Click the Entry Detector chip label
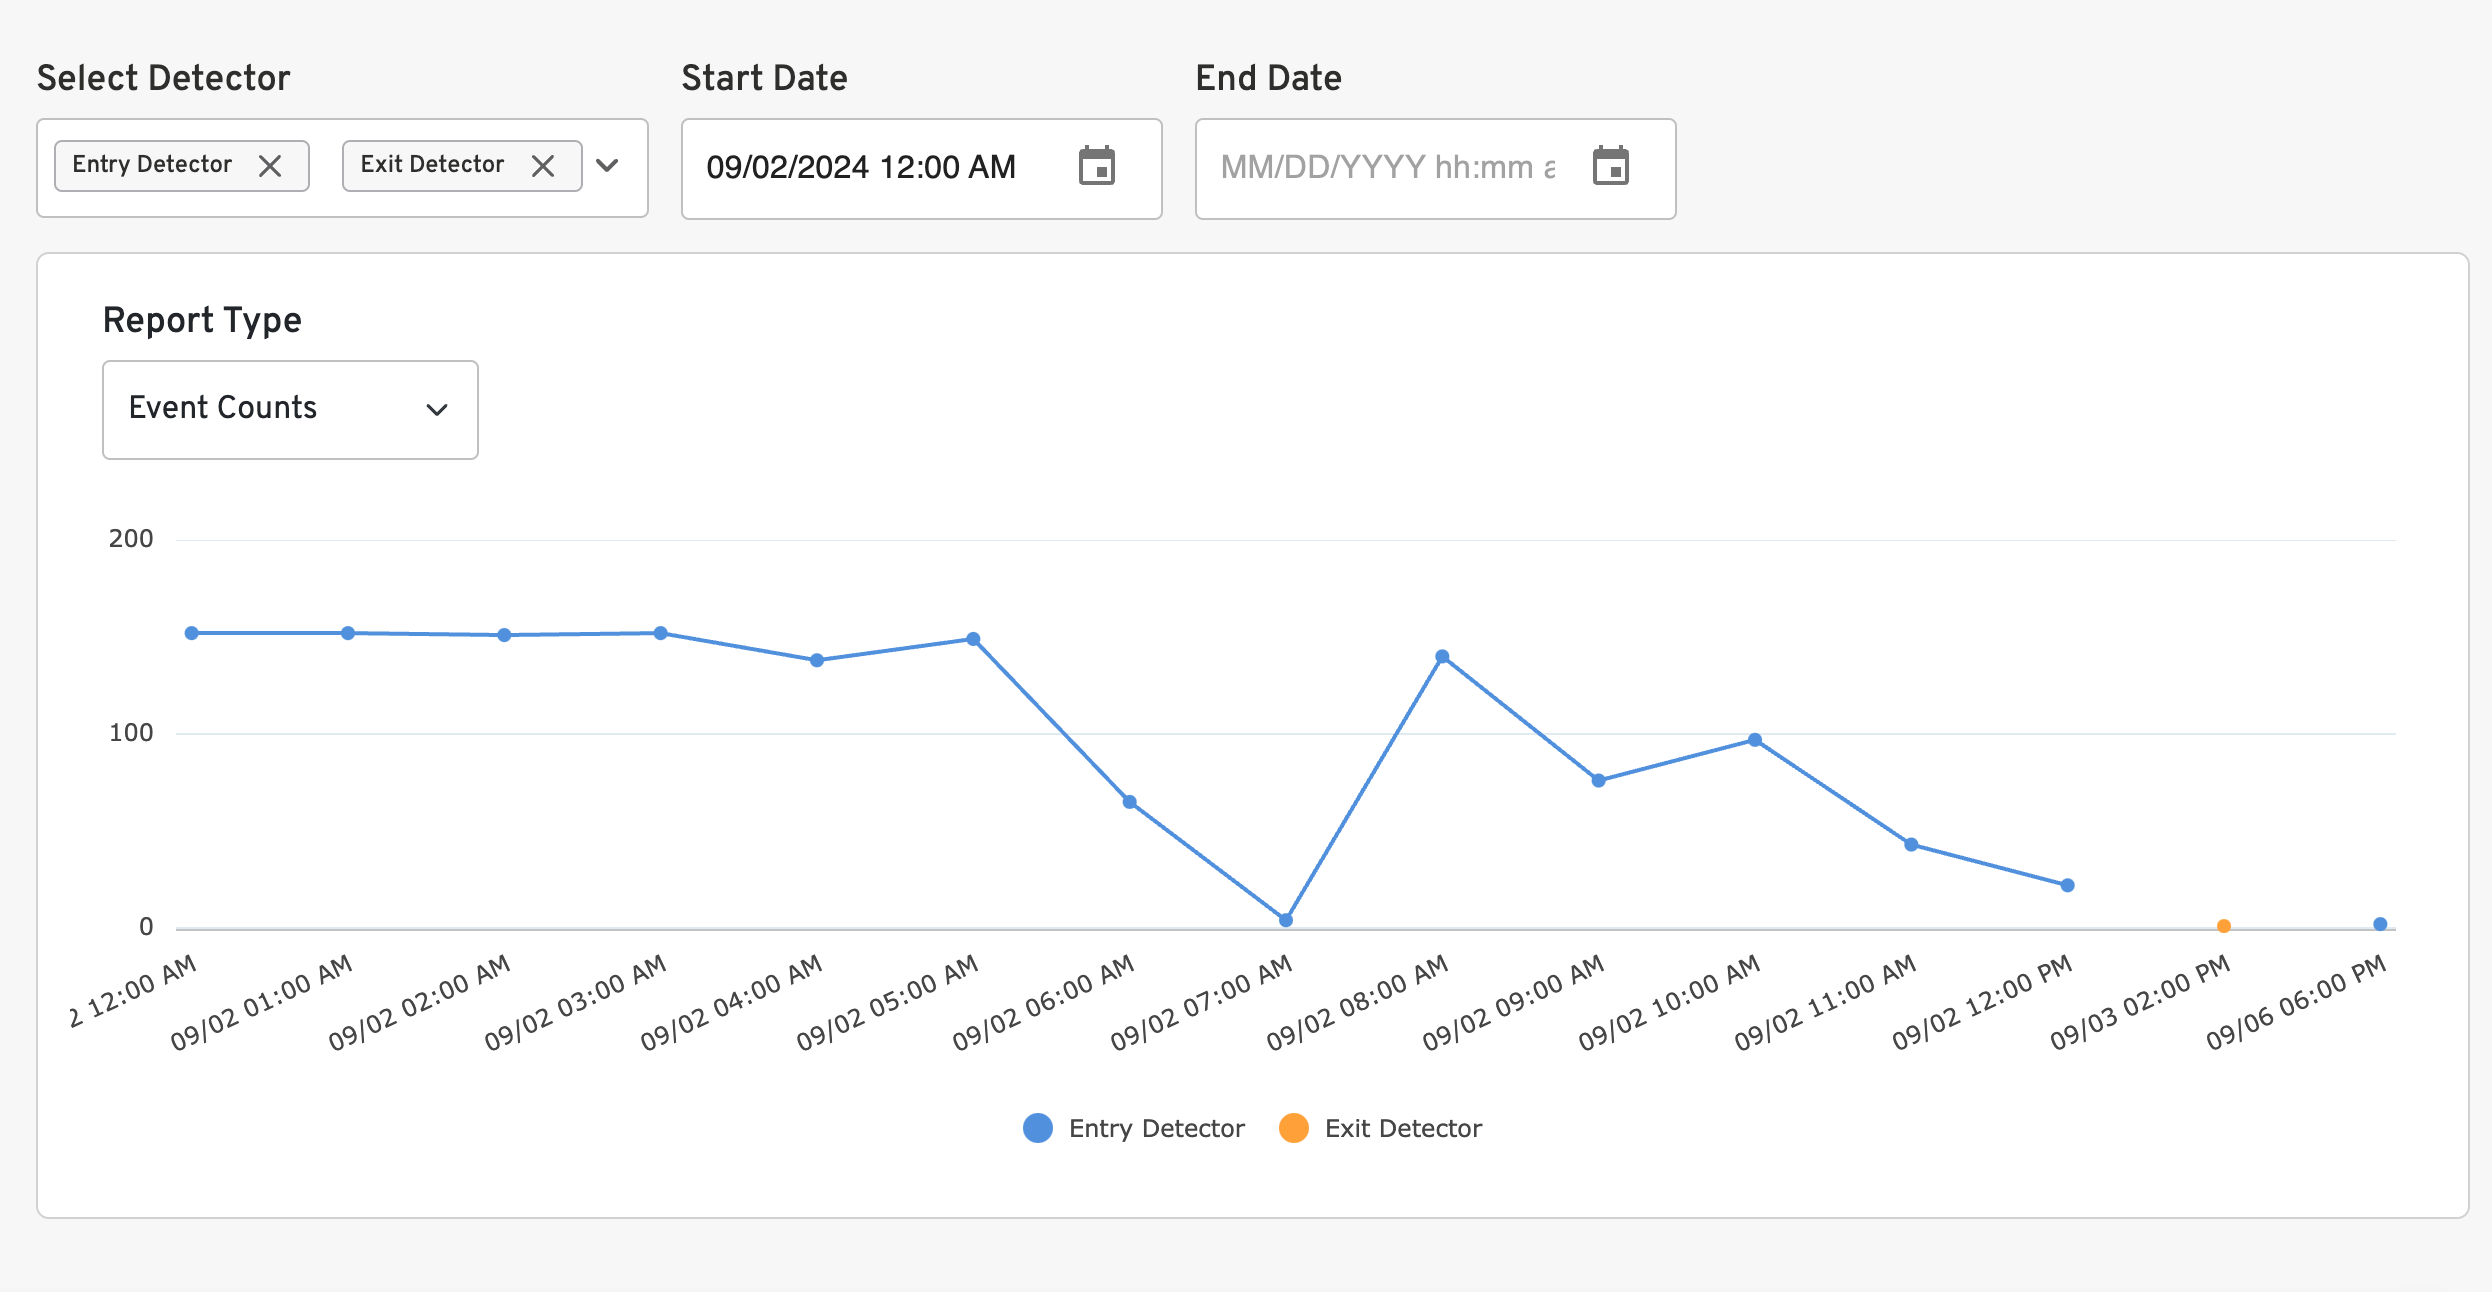2492x1292 pixels. click(152, 164)
